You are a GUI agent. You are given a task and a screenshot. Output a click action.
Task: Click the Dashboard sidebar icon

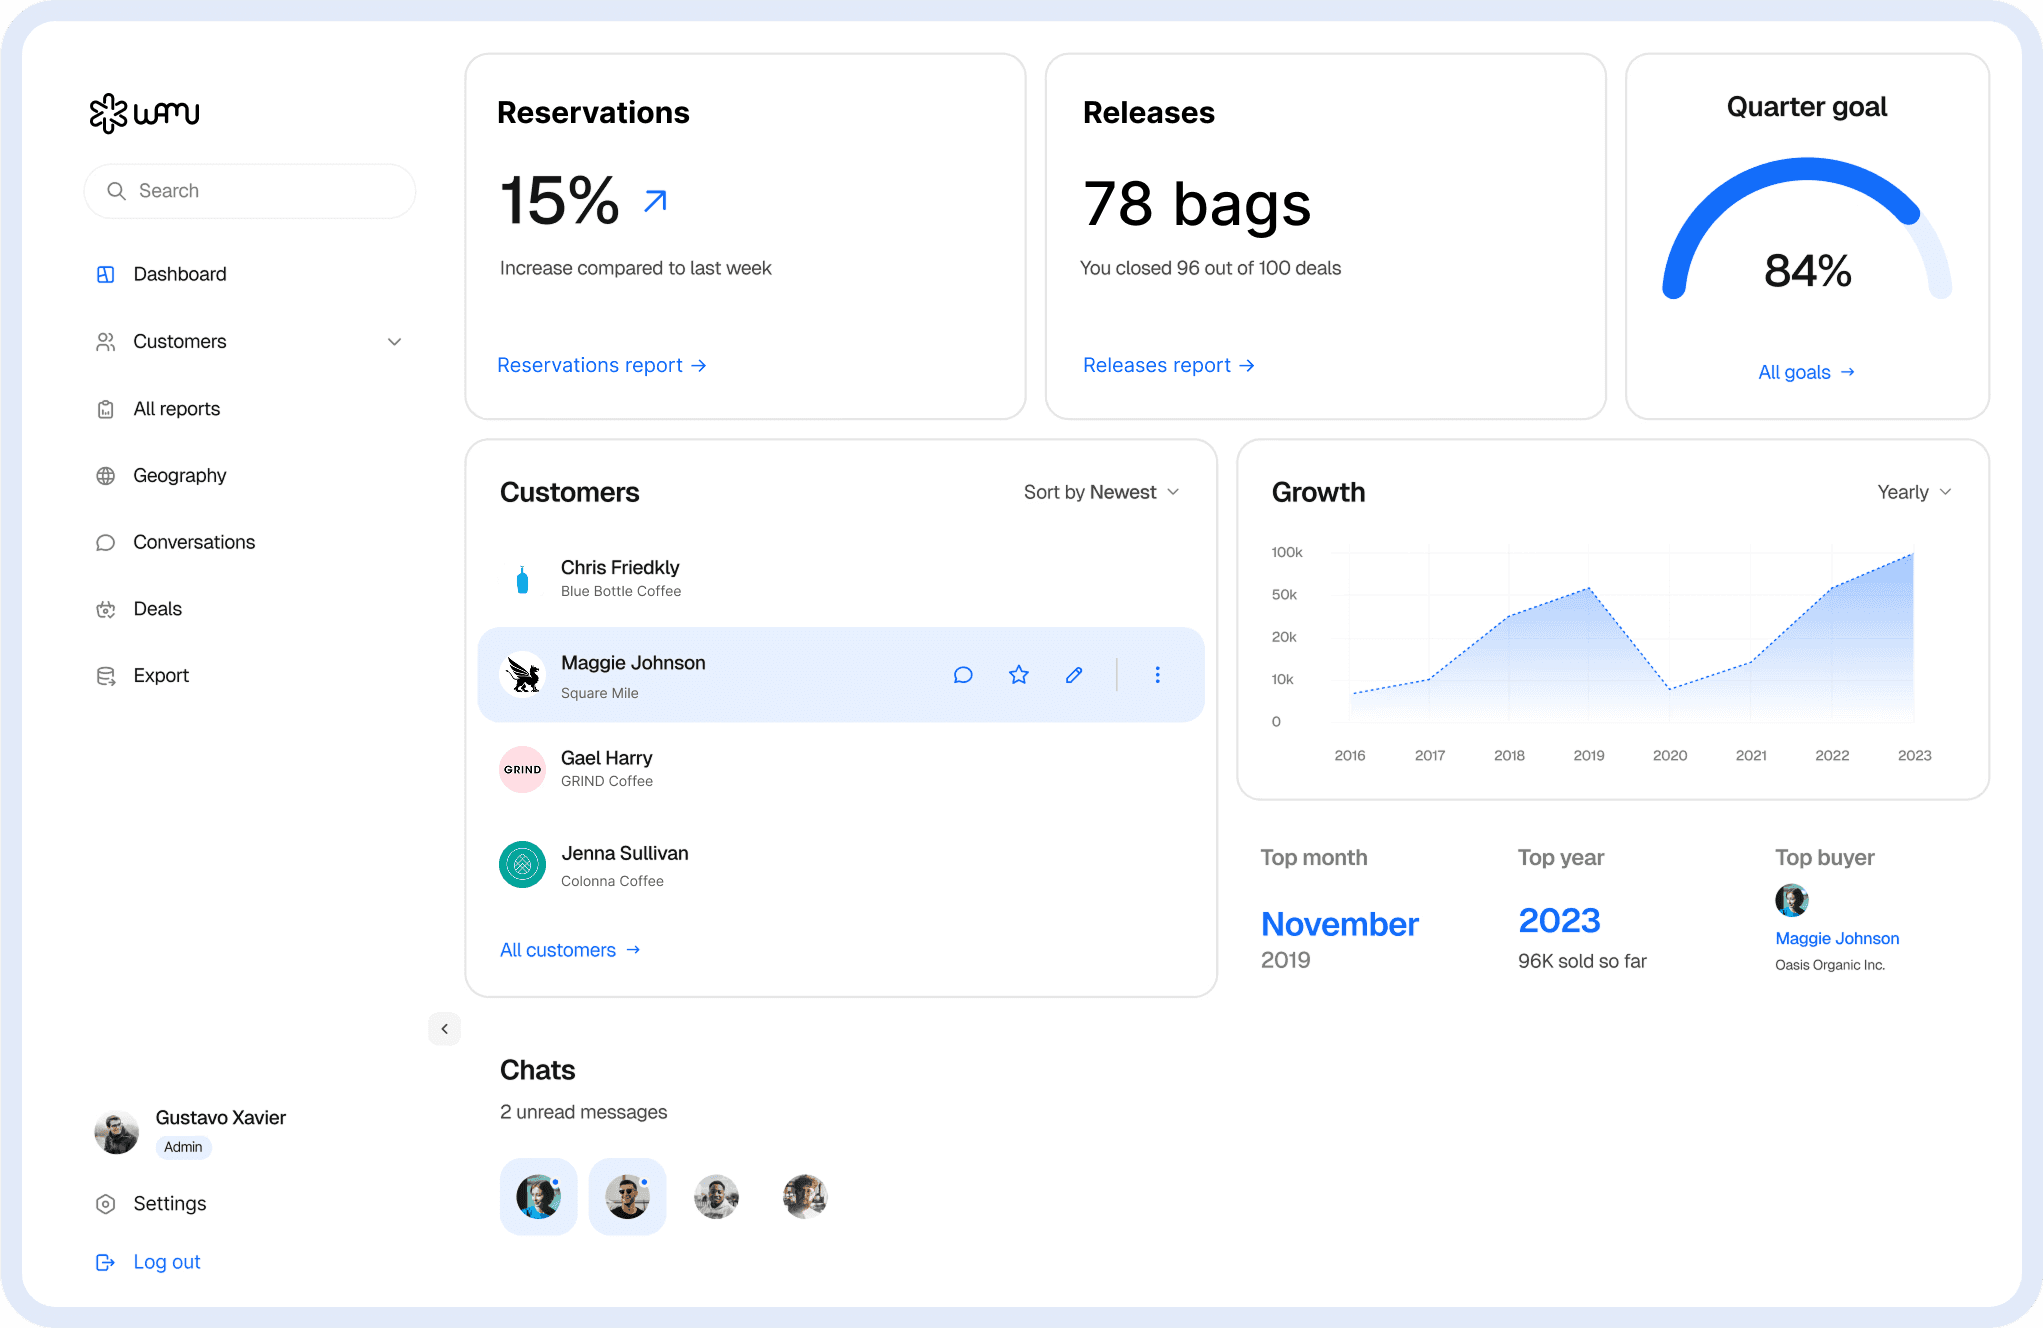[x=105, y=274]
